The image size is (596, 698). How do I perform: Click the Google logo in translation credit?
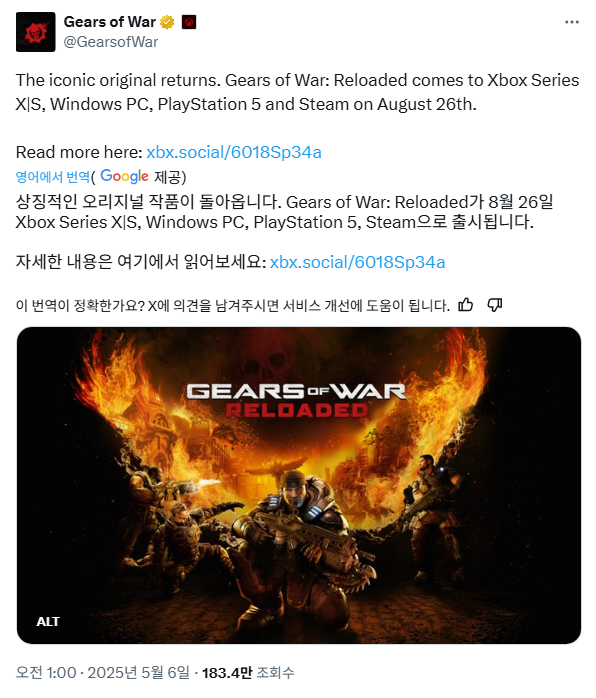[124, 176]
